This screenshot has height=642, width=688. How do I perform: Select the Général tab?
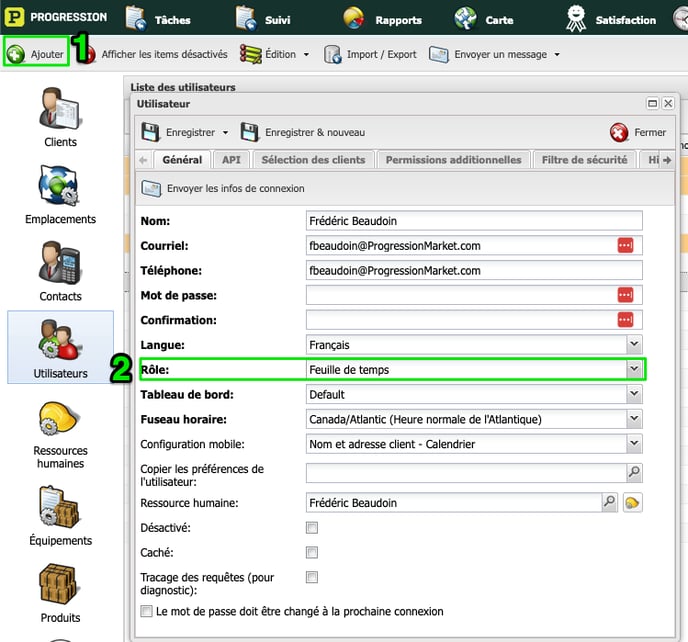(x=182, y=160)
